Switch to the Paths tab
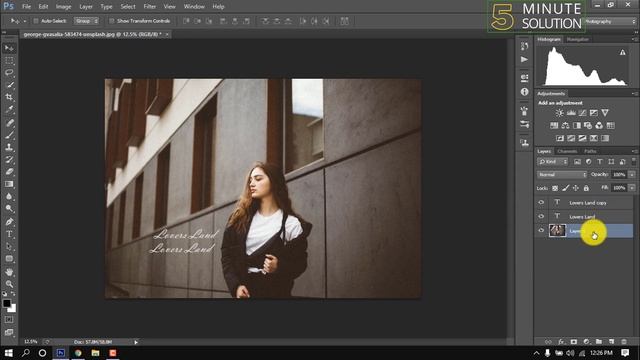640x360 pixels. click(x=590, y=151)
